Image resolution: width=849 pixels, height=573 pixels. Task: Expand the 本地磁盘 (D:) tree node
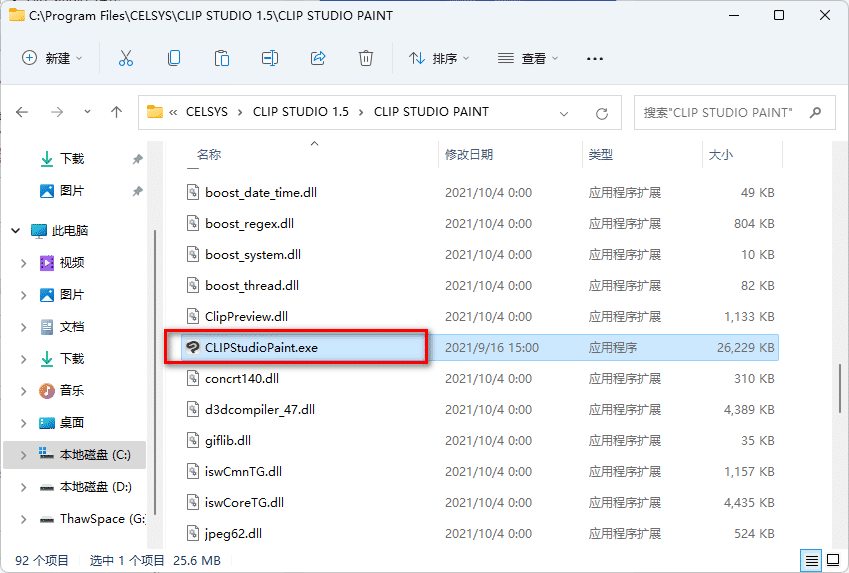tap(24, 487)
